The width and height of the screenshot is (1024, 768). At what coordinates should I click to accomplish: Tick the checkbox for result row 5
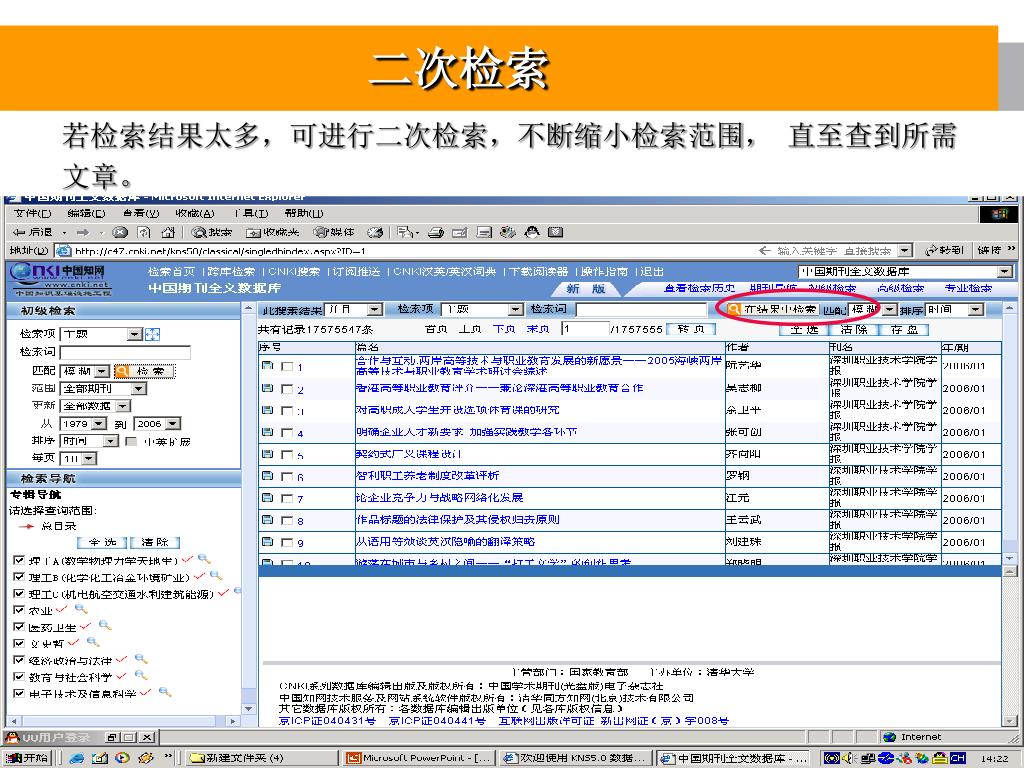[287, 455]
